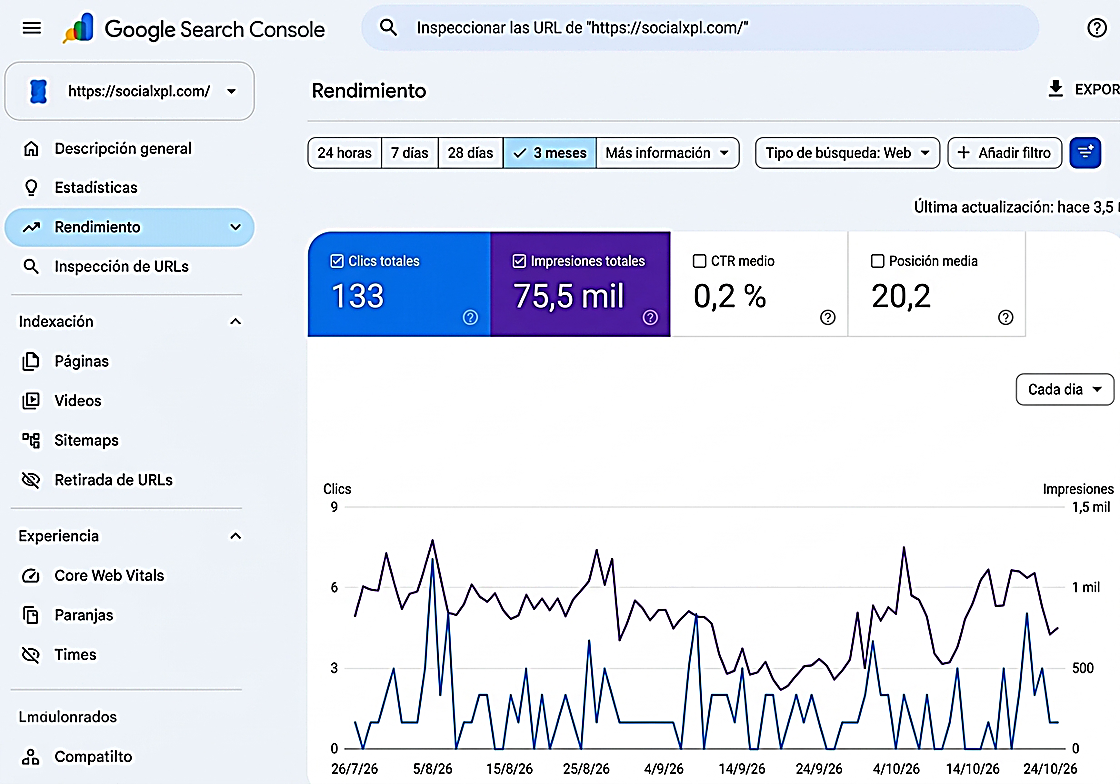Click the crossed-eye icon beside Times
The width and height of the screenshot is (1120, 784).
tap(31, 655)
